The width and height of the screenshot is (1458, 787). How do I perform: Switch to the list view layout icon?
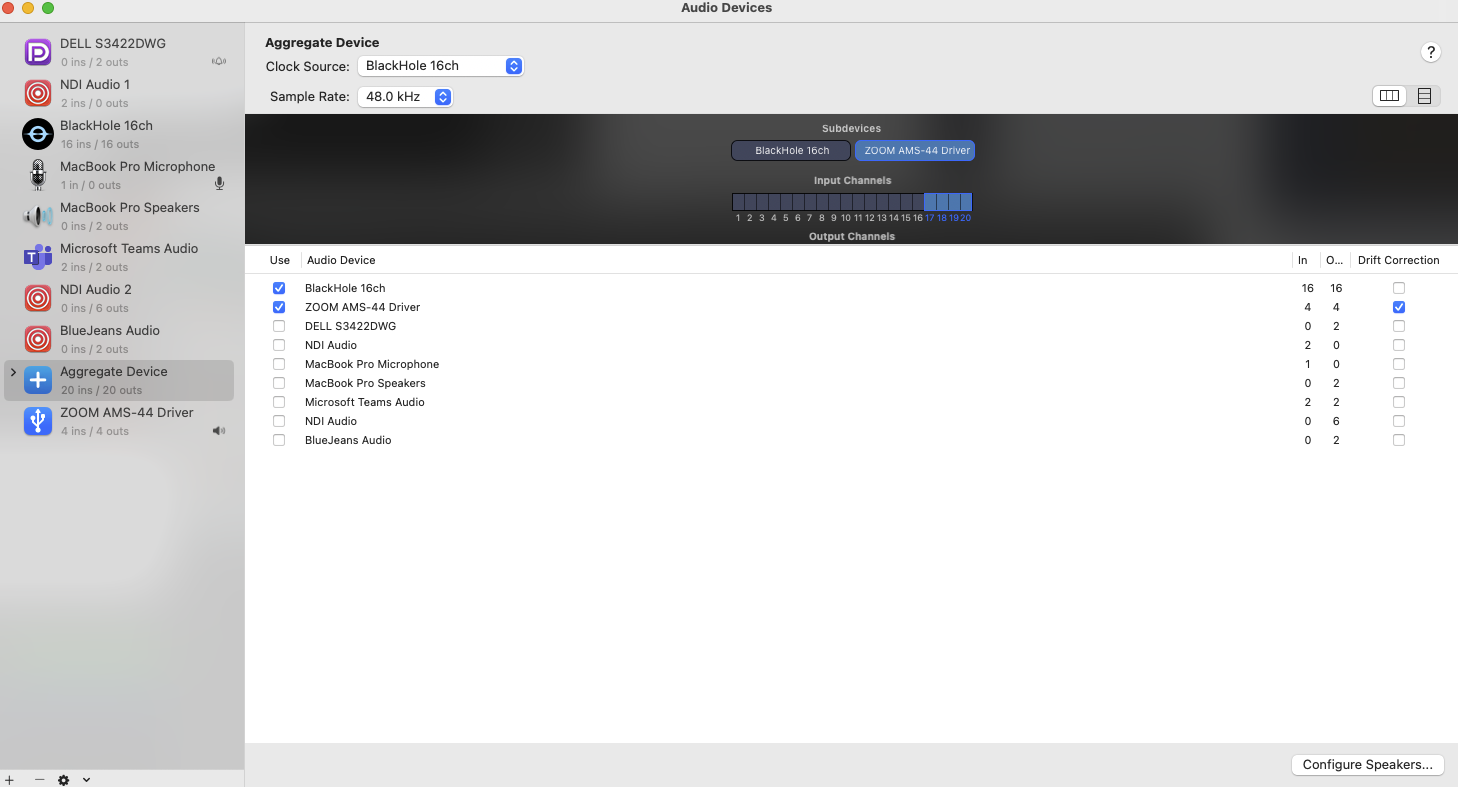click(x=1424, y=96)
